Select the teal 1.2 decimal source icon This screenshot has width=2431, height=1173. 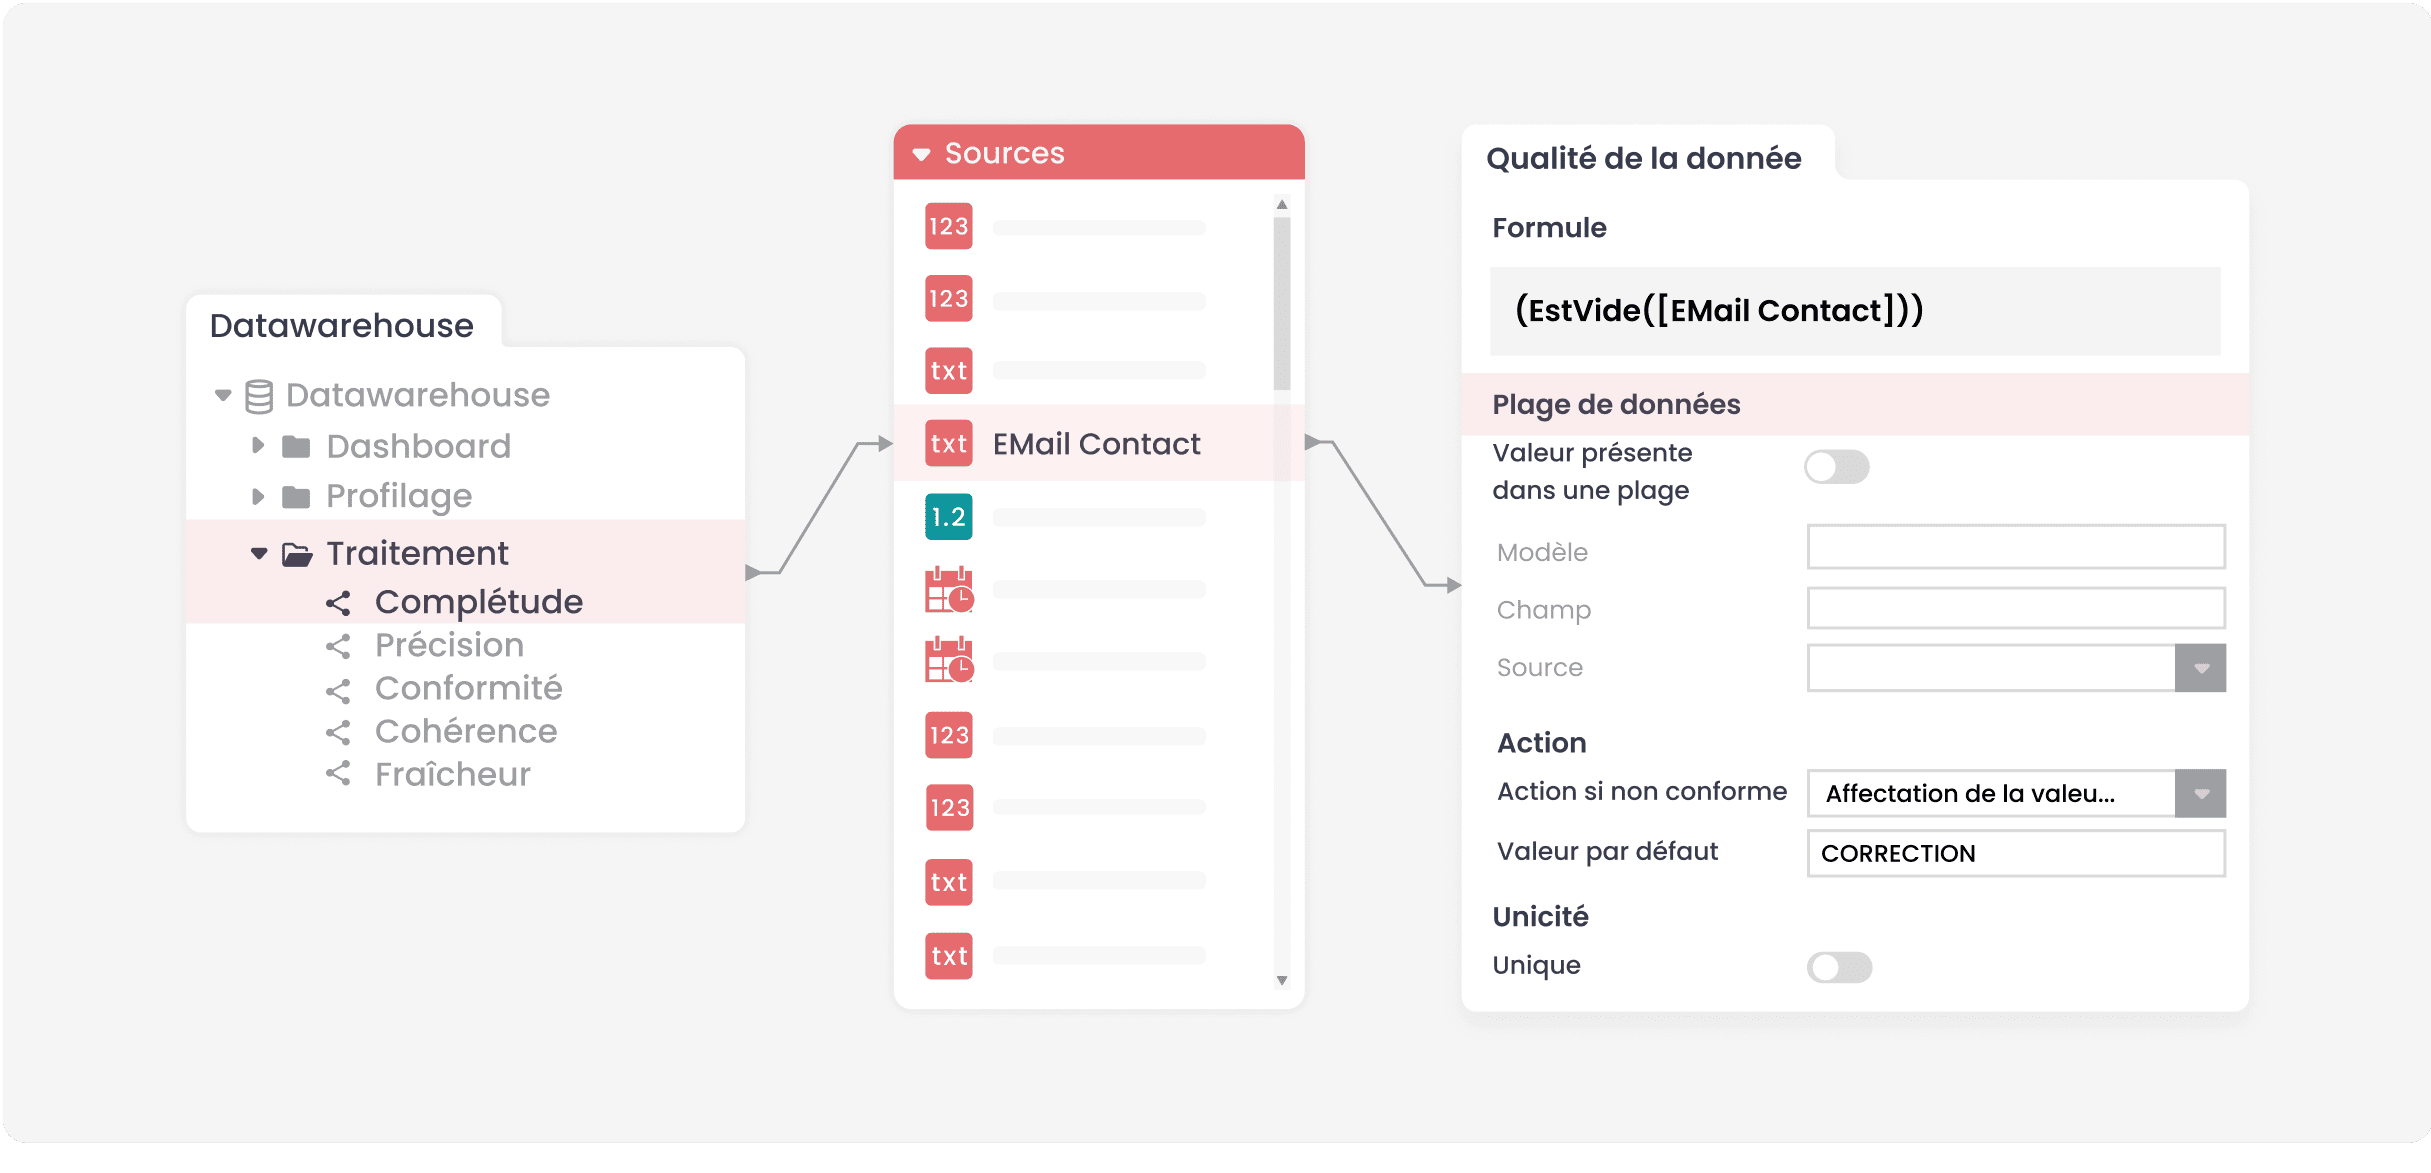tap(948, 516)
